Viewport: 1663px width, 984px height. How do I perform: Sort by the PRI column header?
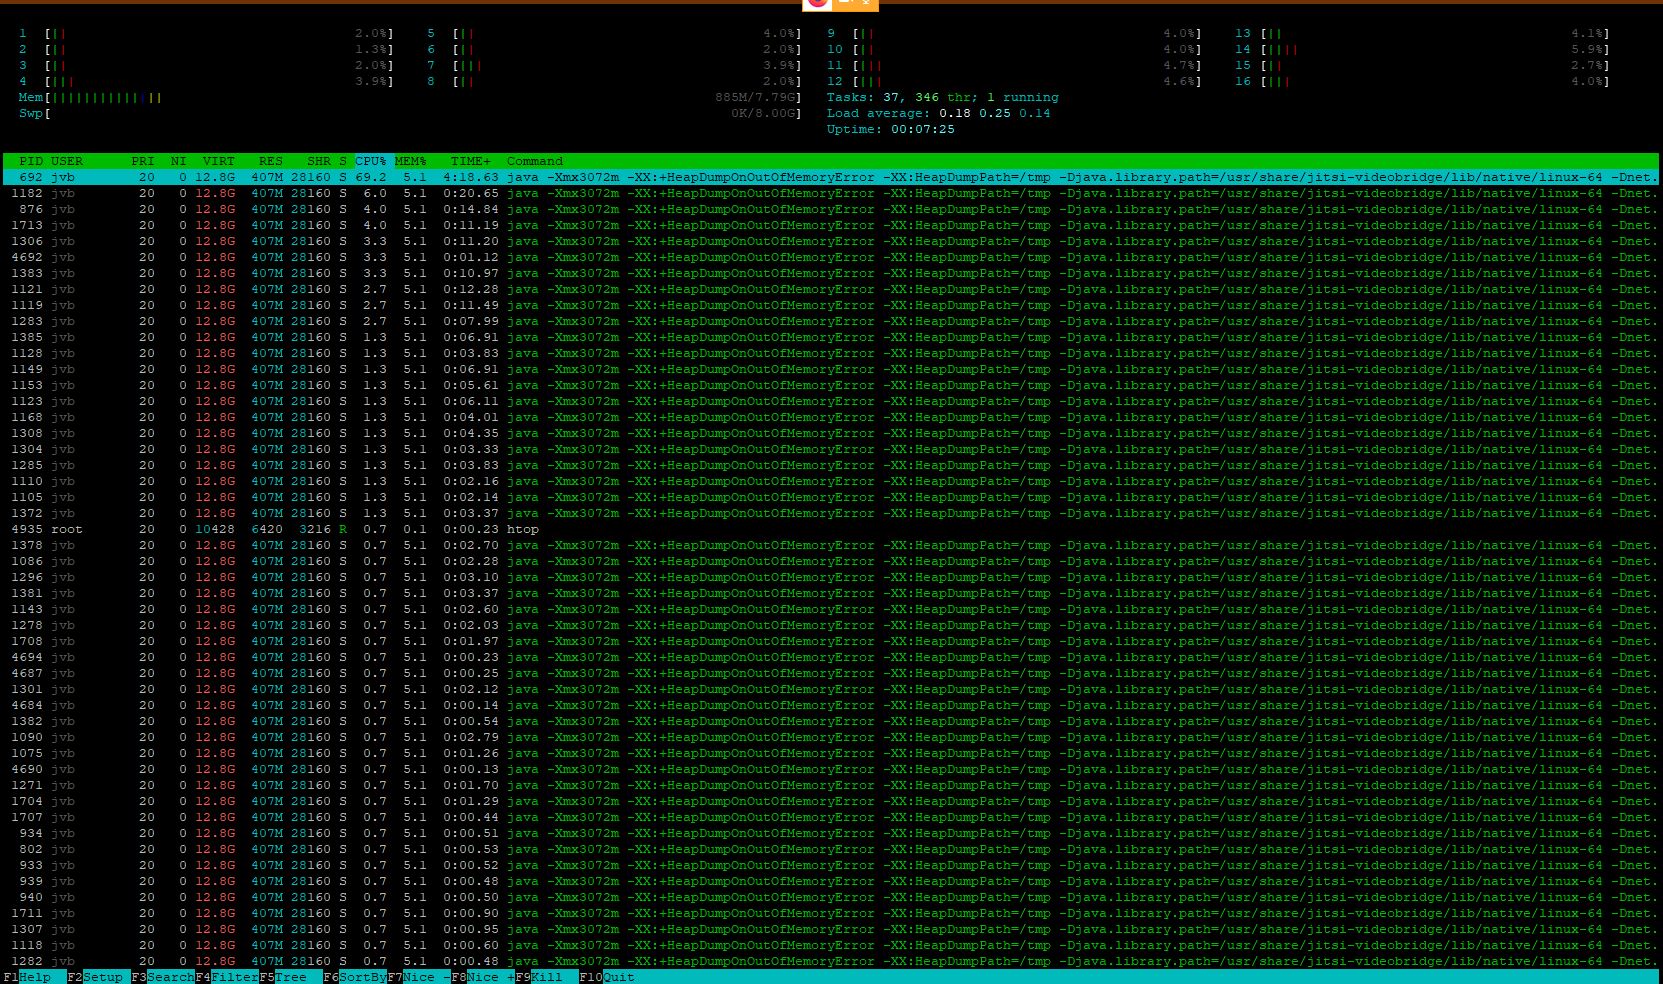click(x=143, y=161)
